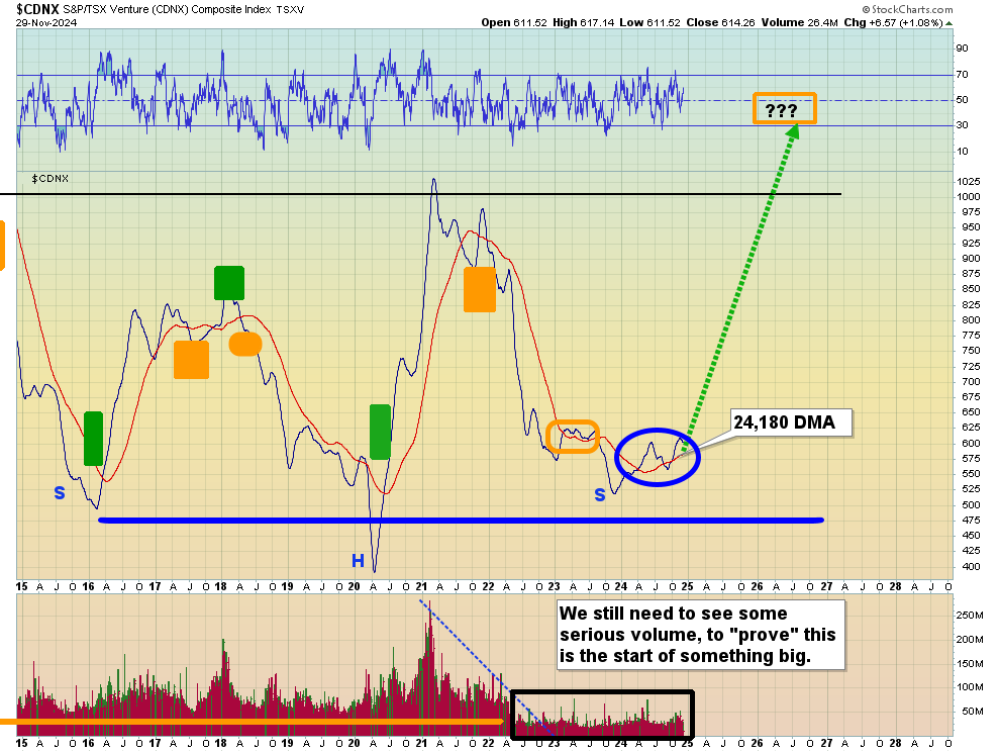Select the High value "617.14"
The height and width of the screenshot is (752, 1000).
point(598,22)
